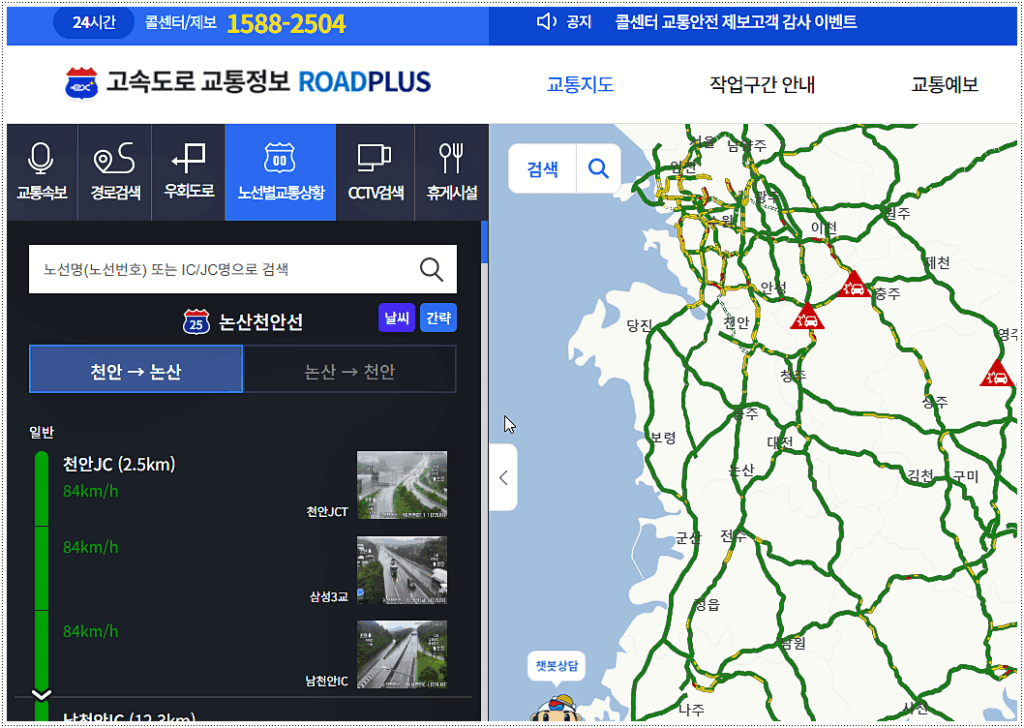Screen dimensions: 1024x728
Task: Click the magnifier in route search box
Action: click(431, 269)
